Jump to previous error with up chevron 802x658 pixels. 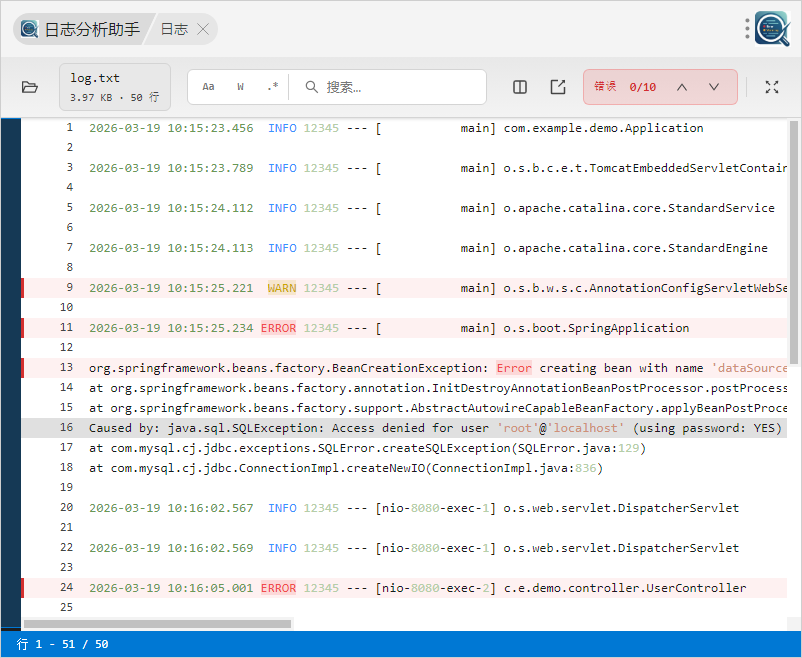coord(682,87)
